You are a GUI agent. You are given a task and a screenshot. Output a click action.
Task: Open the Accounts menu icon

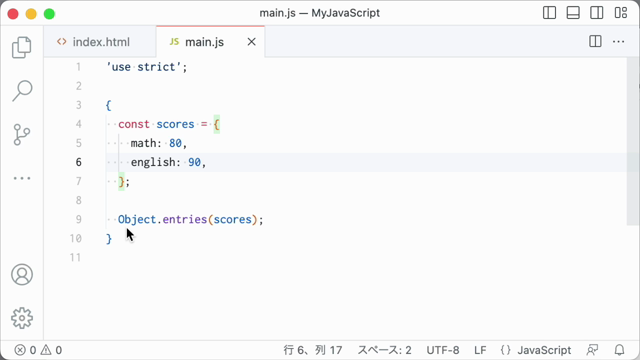[22, 274]
